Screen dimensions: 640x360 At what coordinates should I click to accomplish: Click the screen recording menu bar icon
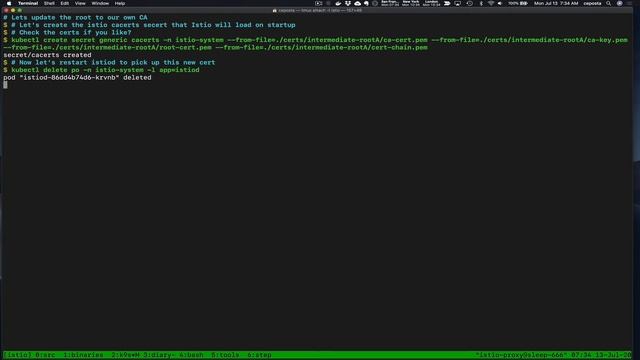point(318,3)
